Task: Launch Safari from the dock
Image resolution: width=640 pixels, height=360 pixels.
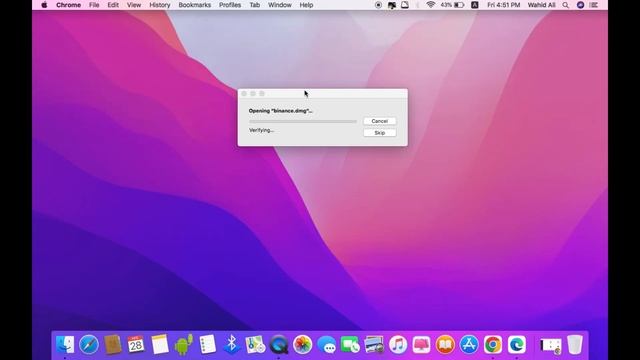Action: (x=89, y=344)
